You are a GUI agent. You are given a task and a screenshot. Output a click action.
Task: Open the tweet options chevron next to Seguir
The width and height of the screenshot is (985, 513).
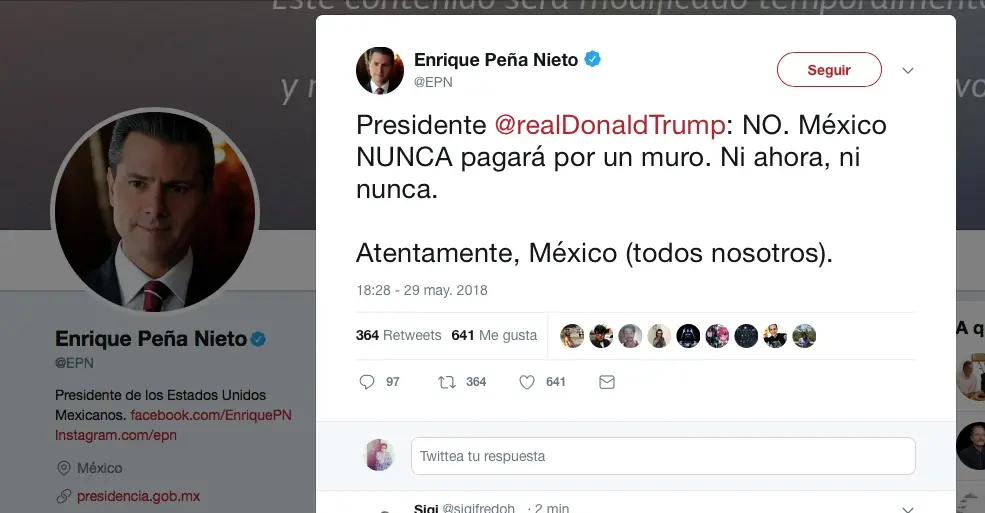908,71
